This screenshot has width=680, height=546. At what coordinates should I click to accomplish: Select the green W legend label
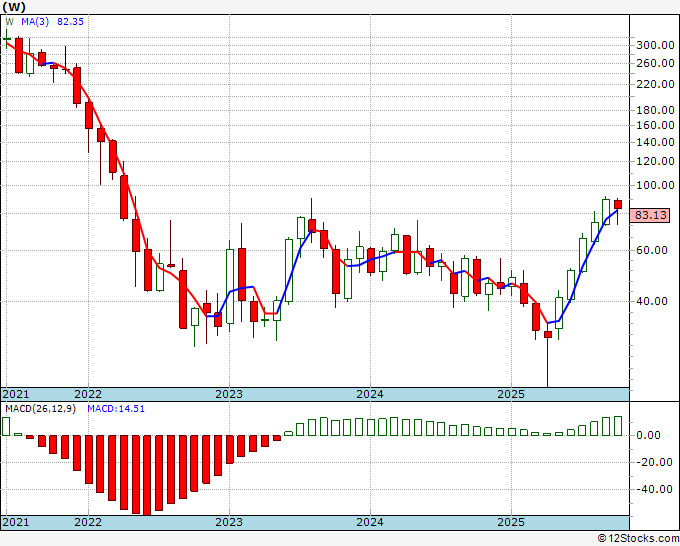10,21
